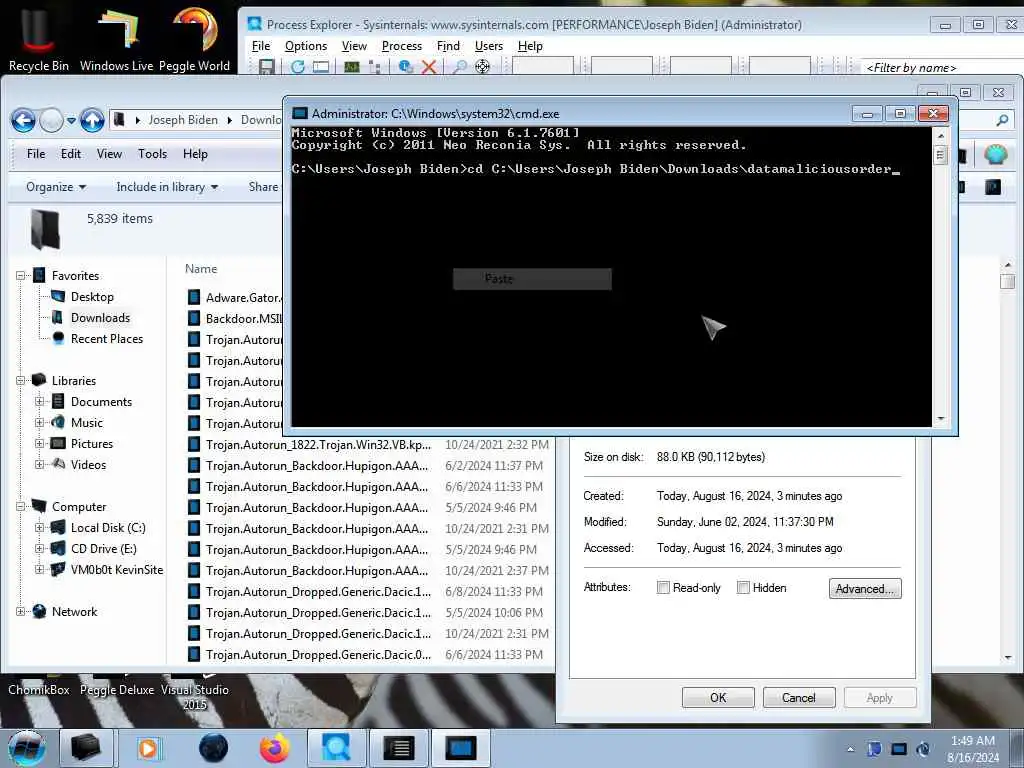Open Process Explorer Find menu

coord(448,46)
